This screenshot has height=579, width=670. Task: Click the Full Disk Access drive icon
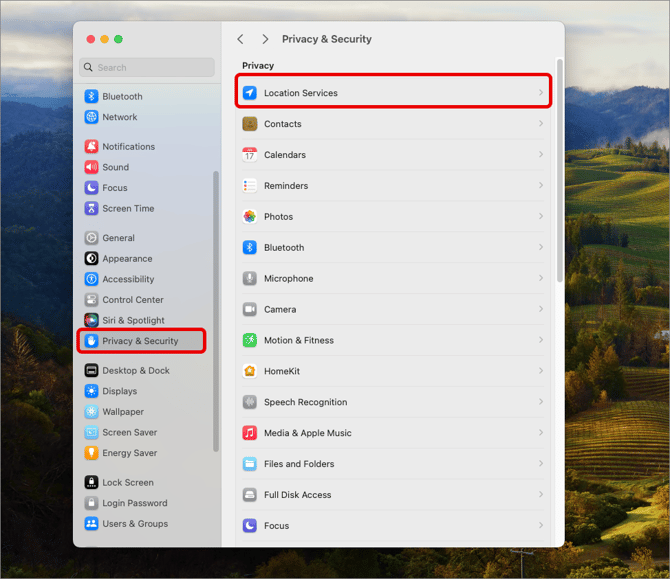pos(250,494)
